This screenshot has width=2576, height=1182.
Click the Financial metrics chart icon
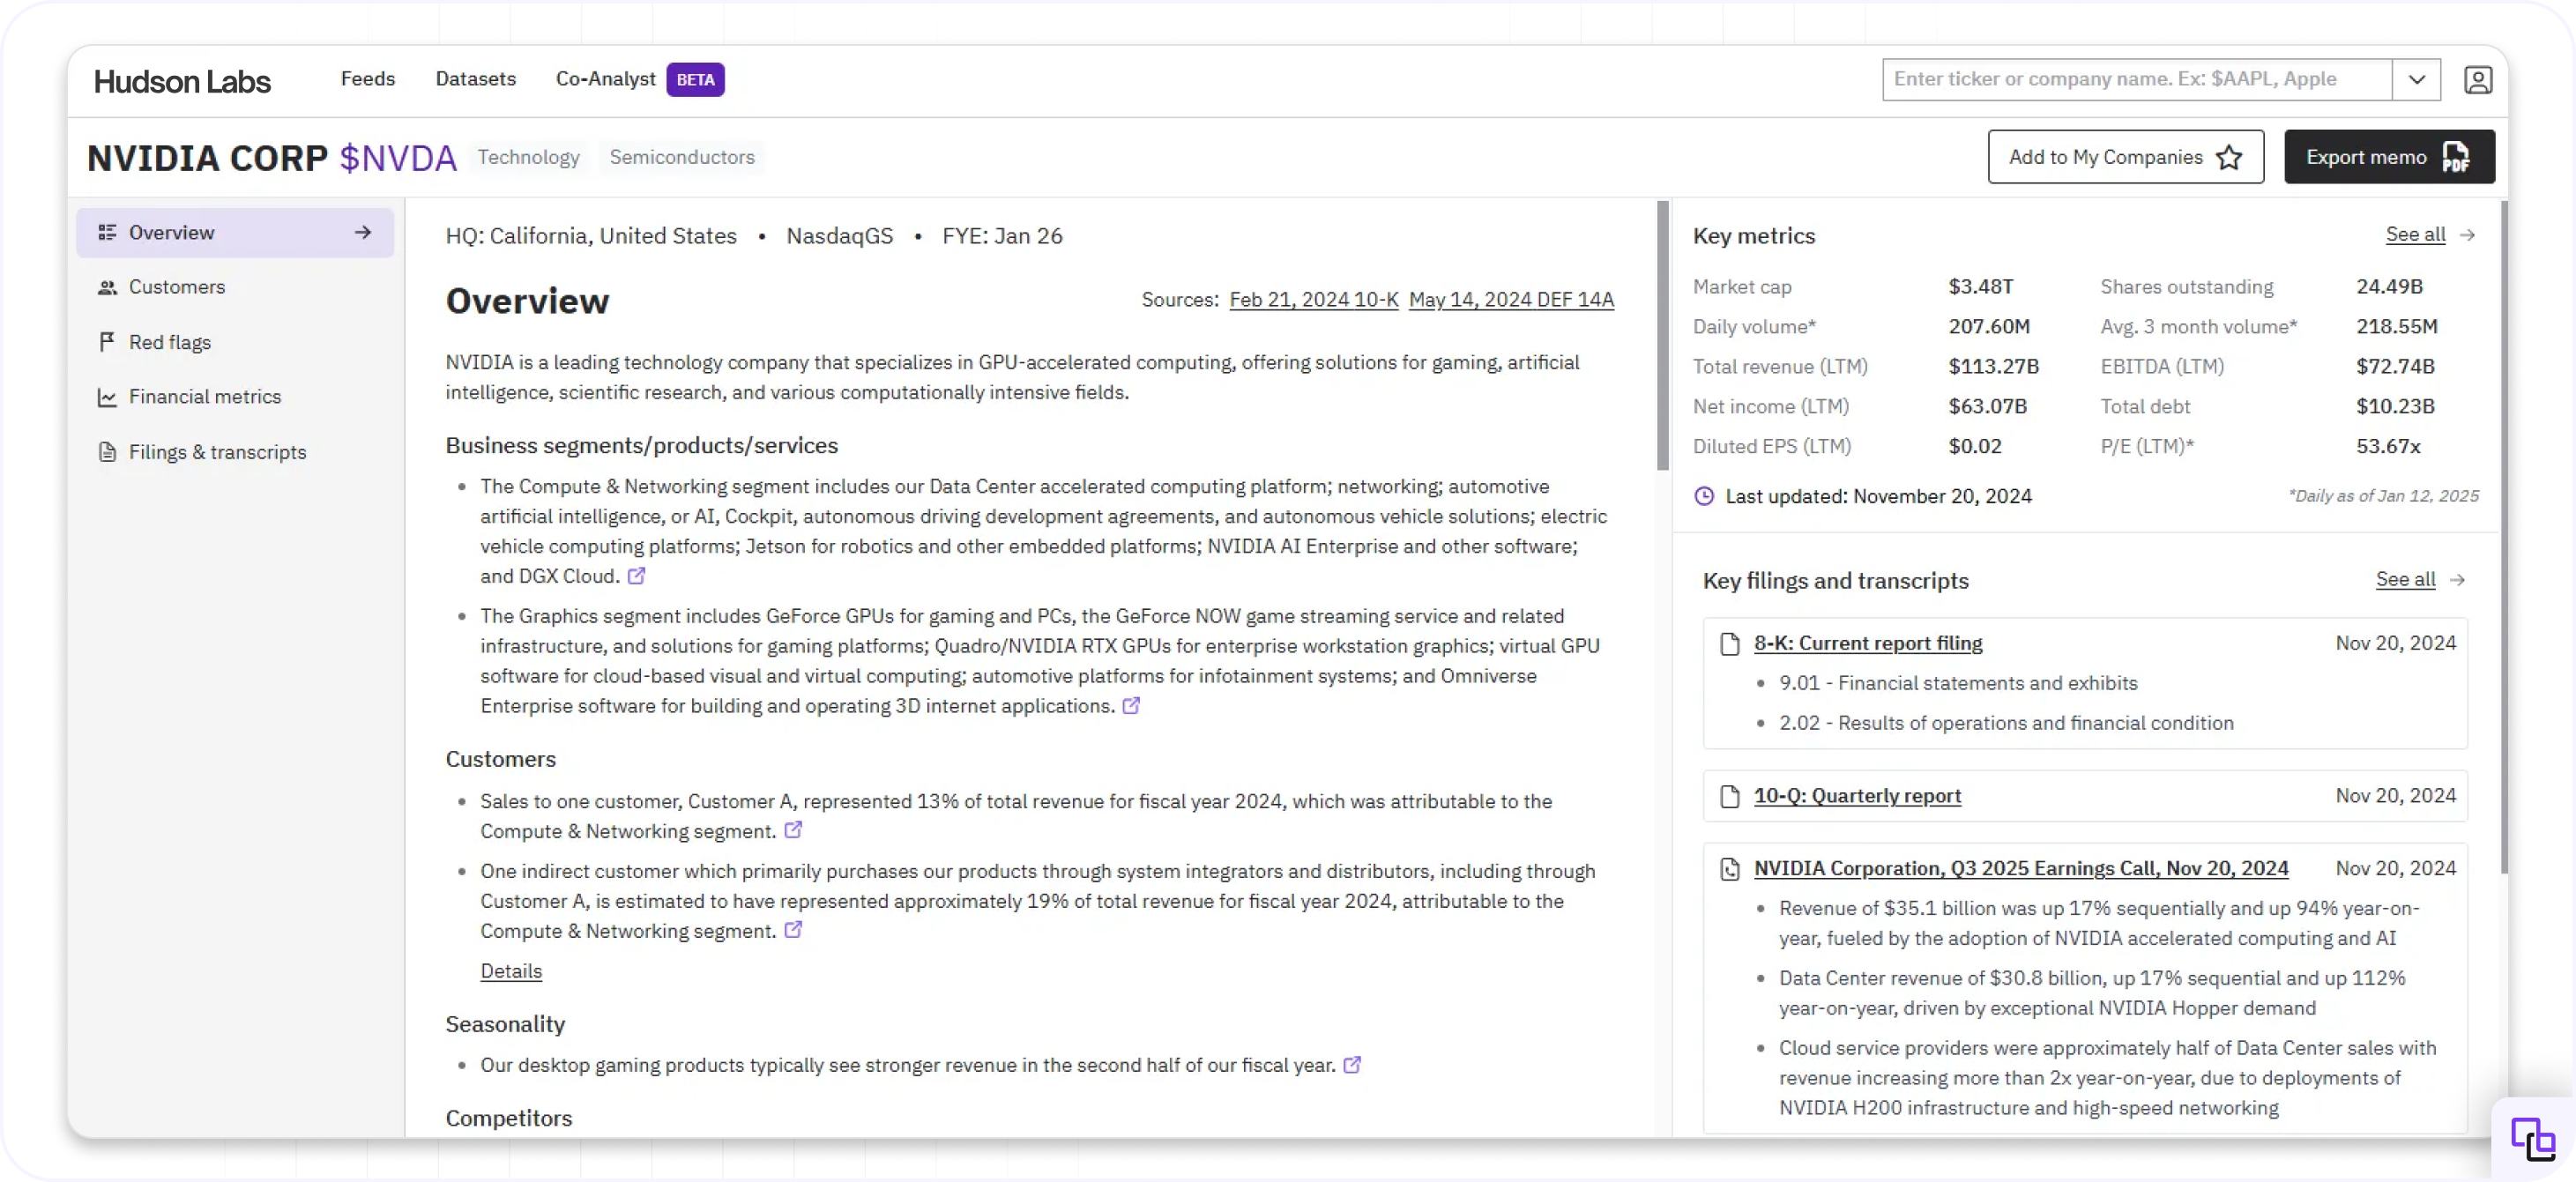107,397
